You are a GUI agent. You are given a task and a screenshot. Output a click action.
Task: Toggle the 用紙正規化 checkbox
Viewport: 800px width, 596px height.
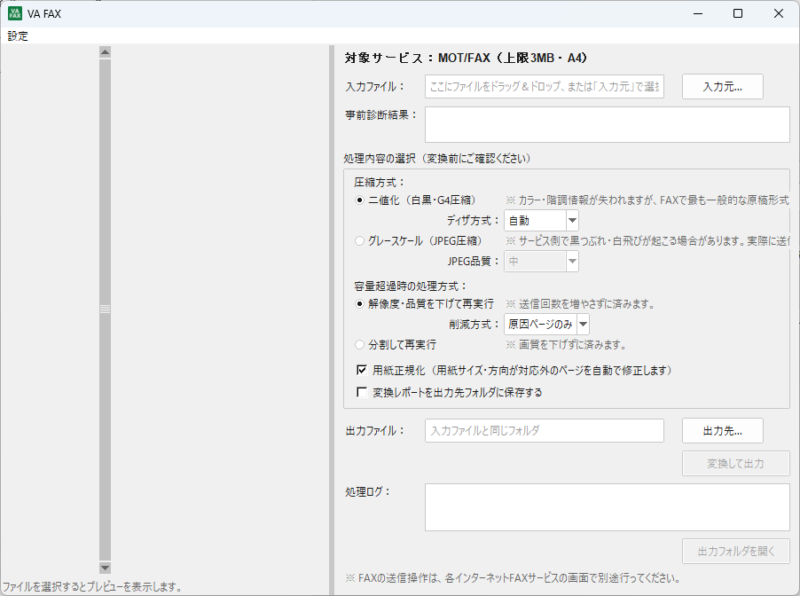click(x=362, y=370)
